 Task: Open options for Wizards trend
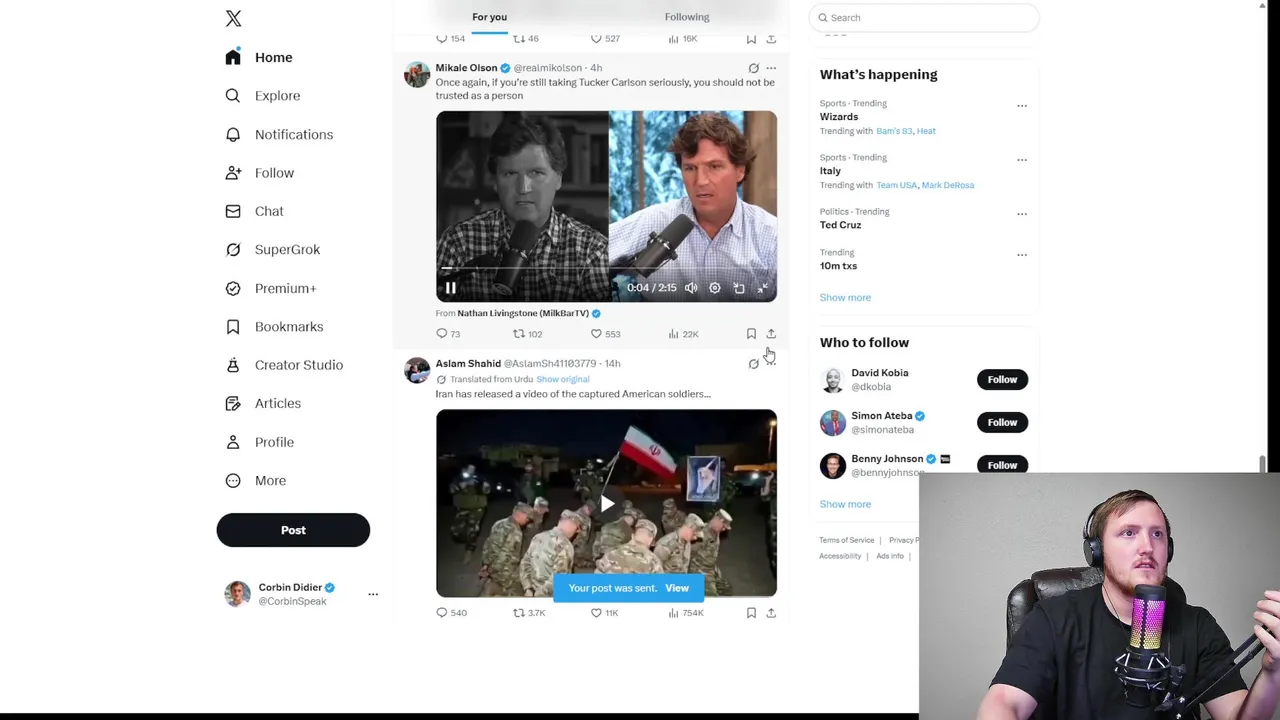point(1022,105)
